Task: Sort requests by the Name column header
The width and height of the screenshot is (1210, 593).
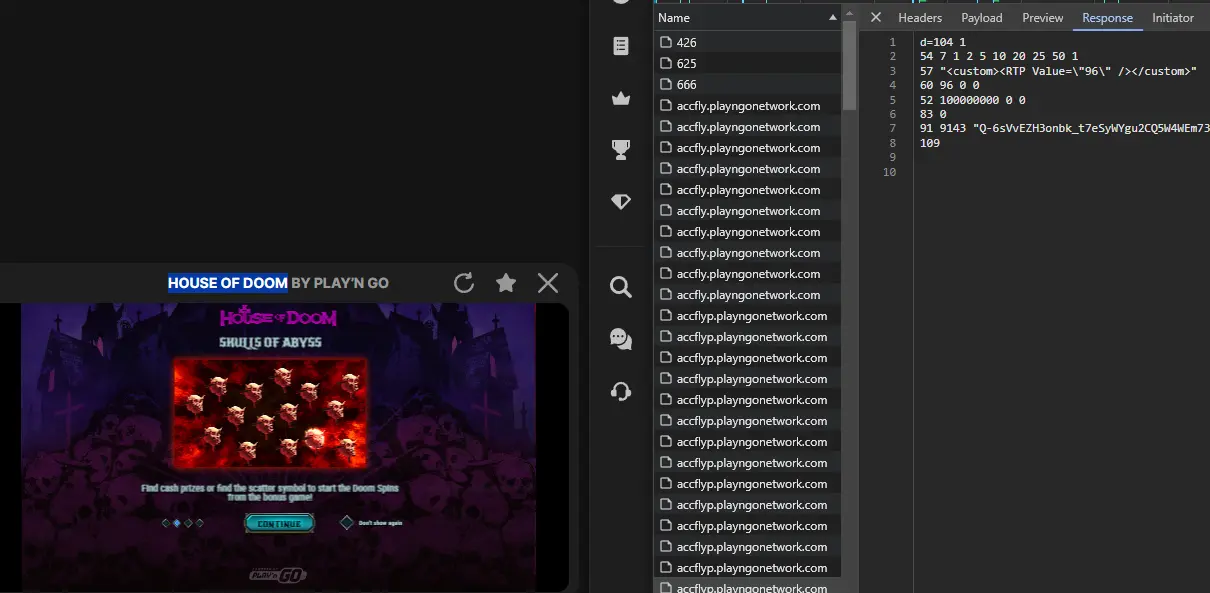Action: [747, 18]
